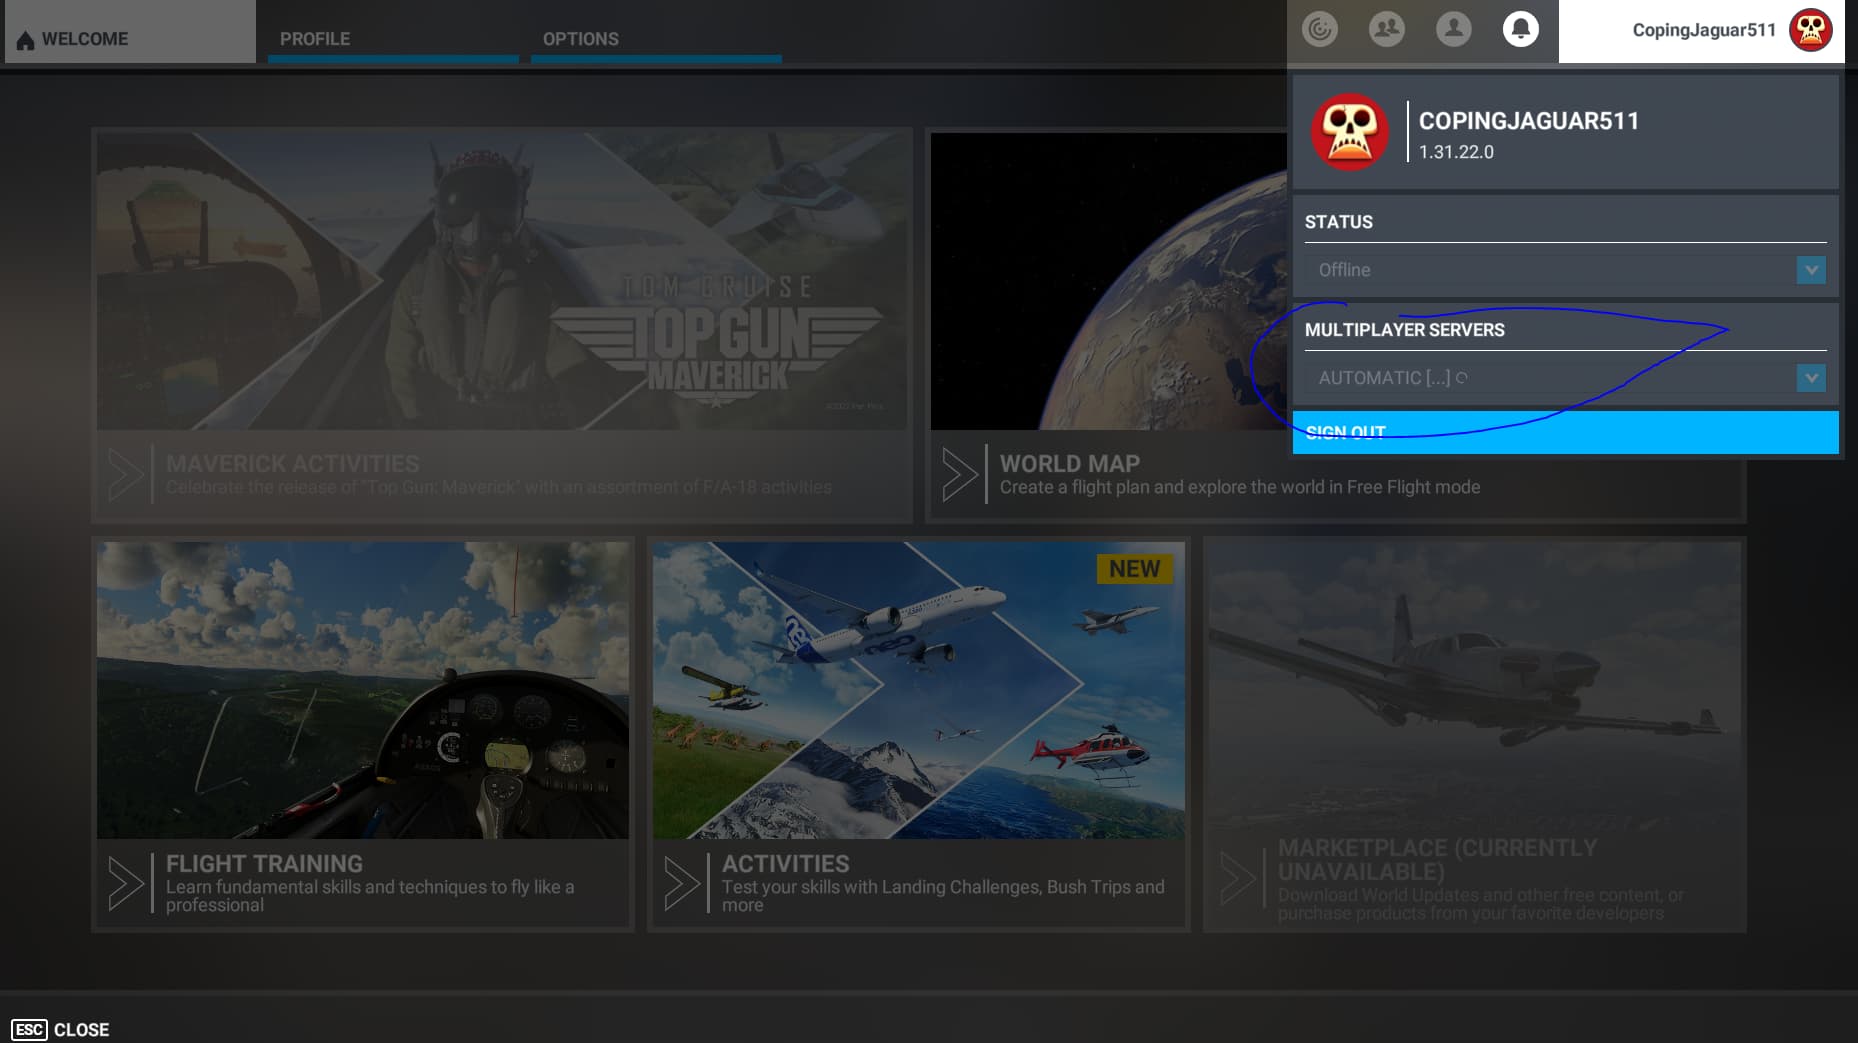This screenshot has width=1858, height=1043.
Task: Open the Maverick Activities tile
Action: pos(502,325)
